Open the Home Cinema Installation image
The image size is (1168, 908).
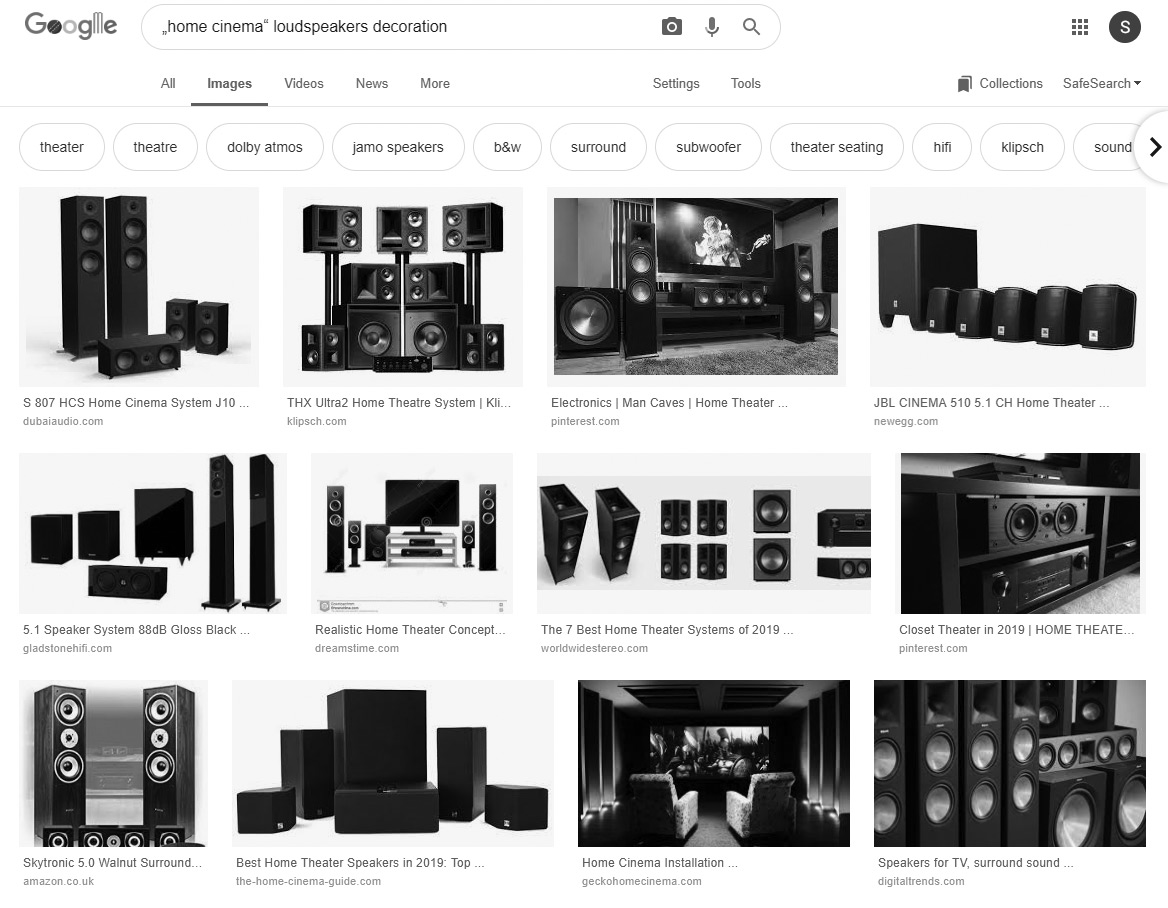click(714, 763)
